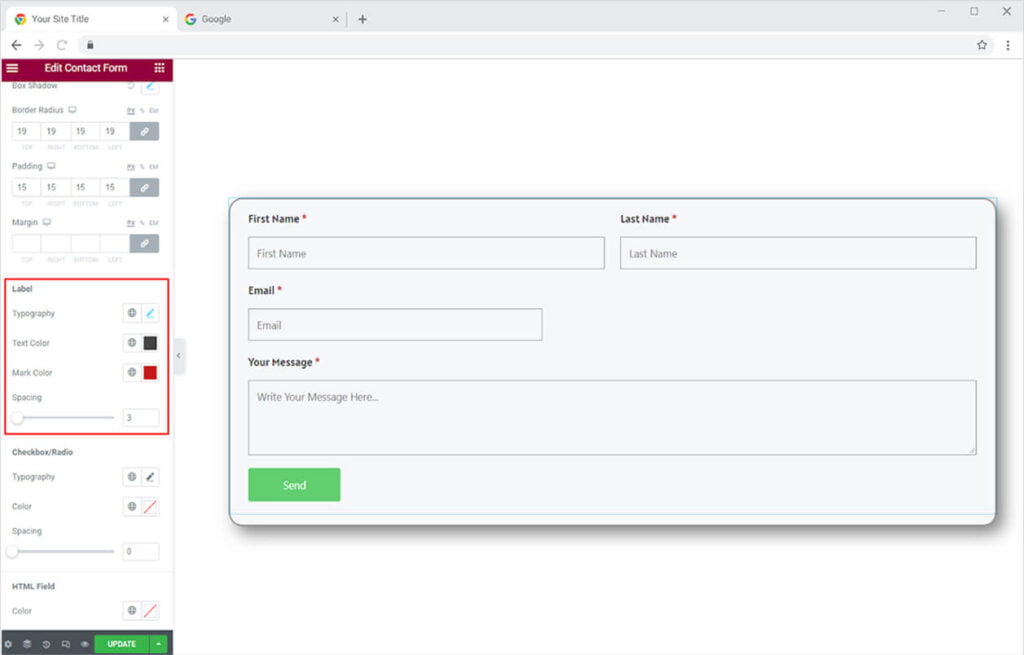Open Responsive Mode in bottom bar
The height and width of the screenshot is (655, 1024).
pyautogui.click(x=65, y=644)
